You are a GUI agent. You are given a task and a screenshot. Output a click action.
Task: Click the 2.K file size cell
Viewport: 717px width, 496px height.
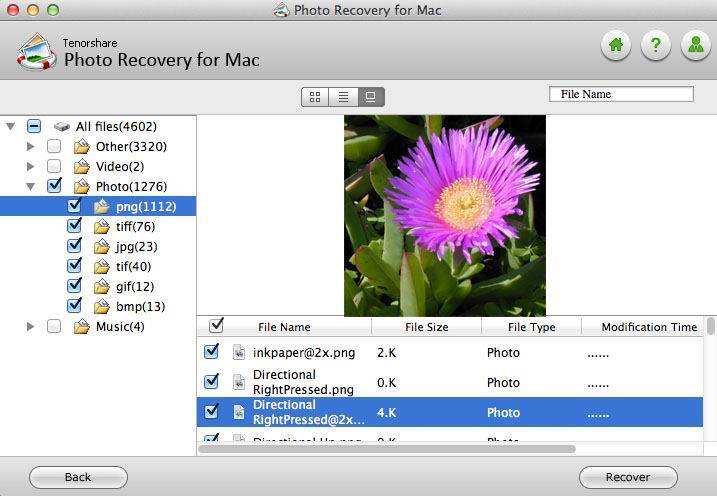pyautogui.click(x=386, y=353)
